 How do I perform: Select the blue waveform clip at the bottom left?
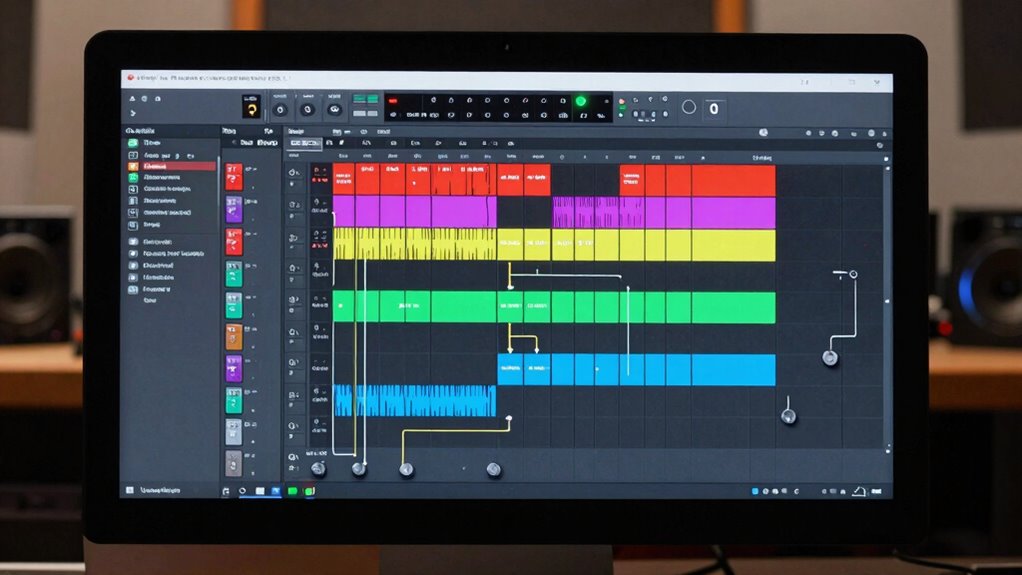coord(414,400)
